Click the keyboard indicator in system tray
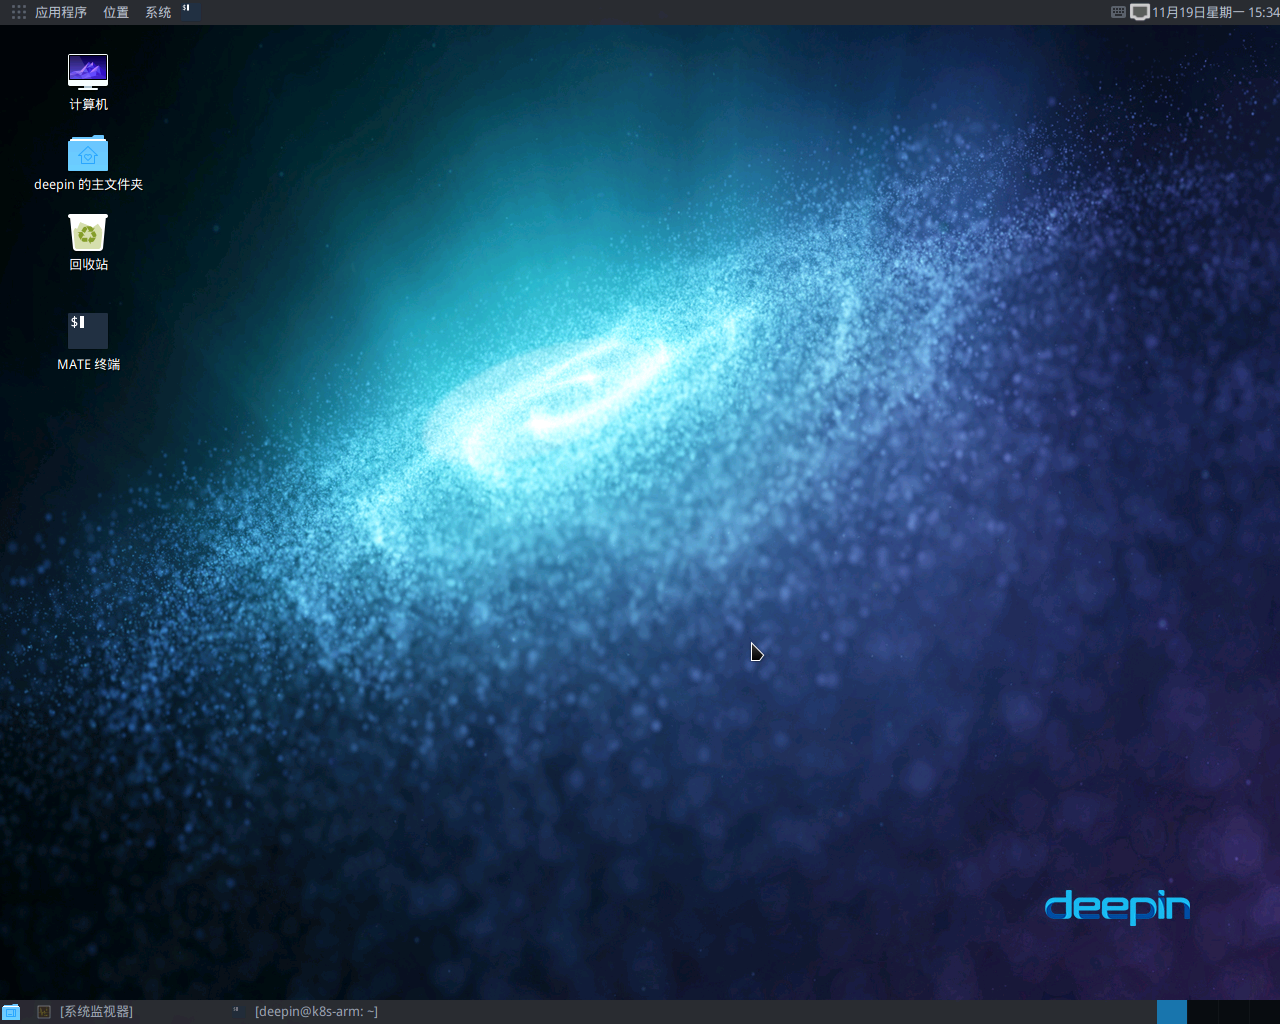This screenshot has width=1280, height=1024. [x=1118, y=12]
